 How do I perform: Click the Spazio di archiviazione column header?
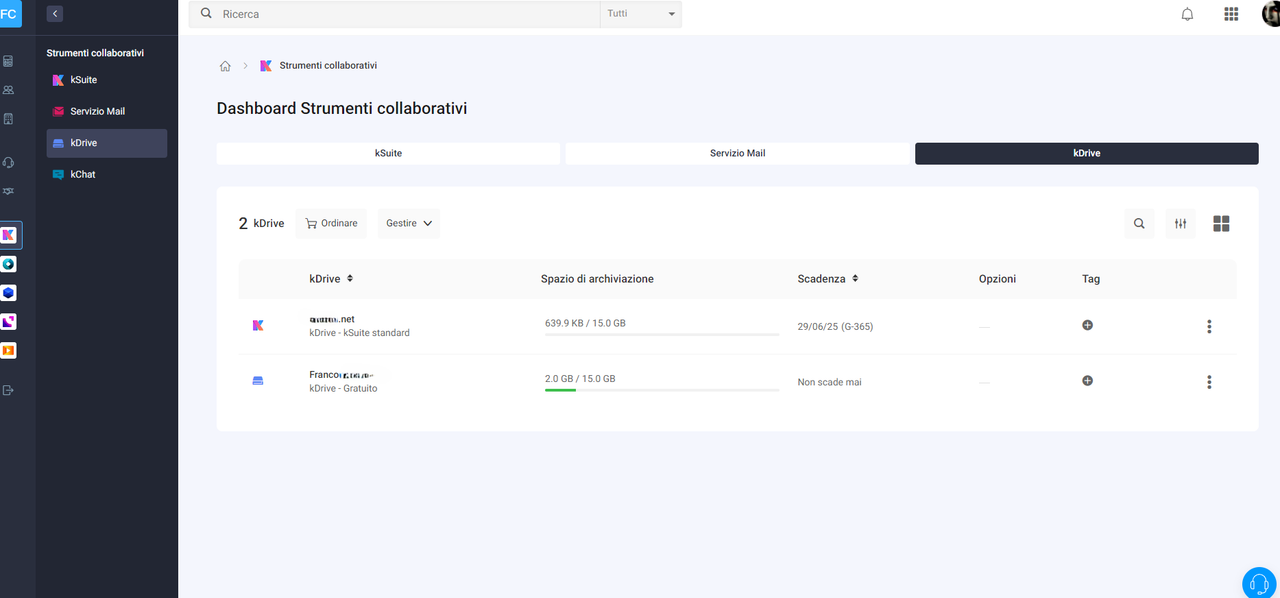(597, 279)
